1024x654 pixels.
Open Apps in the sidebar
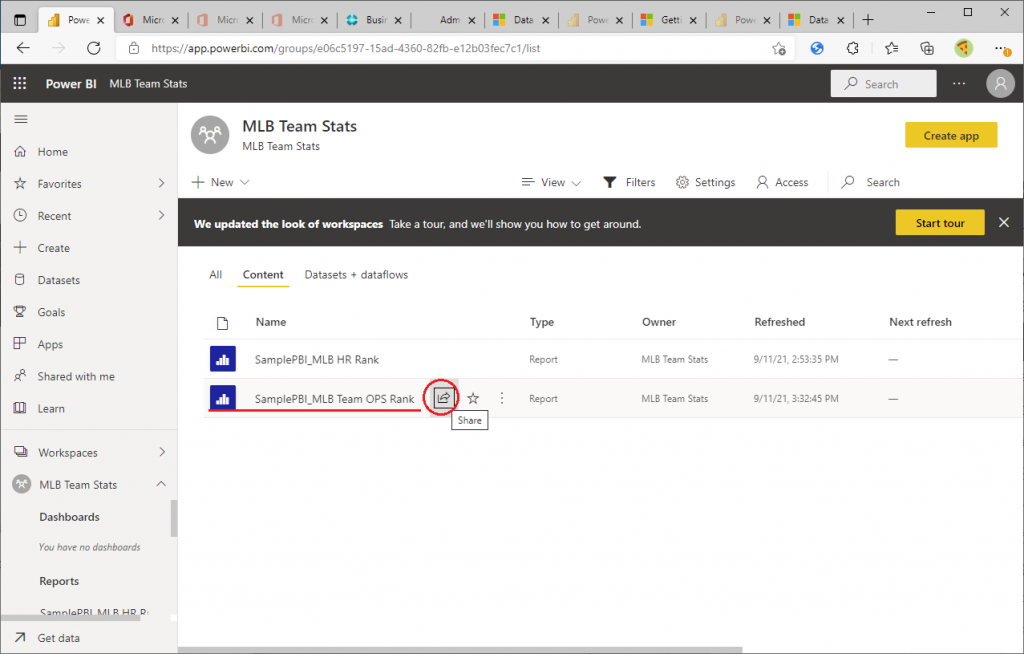(x=50, y=344)
